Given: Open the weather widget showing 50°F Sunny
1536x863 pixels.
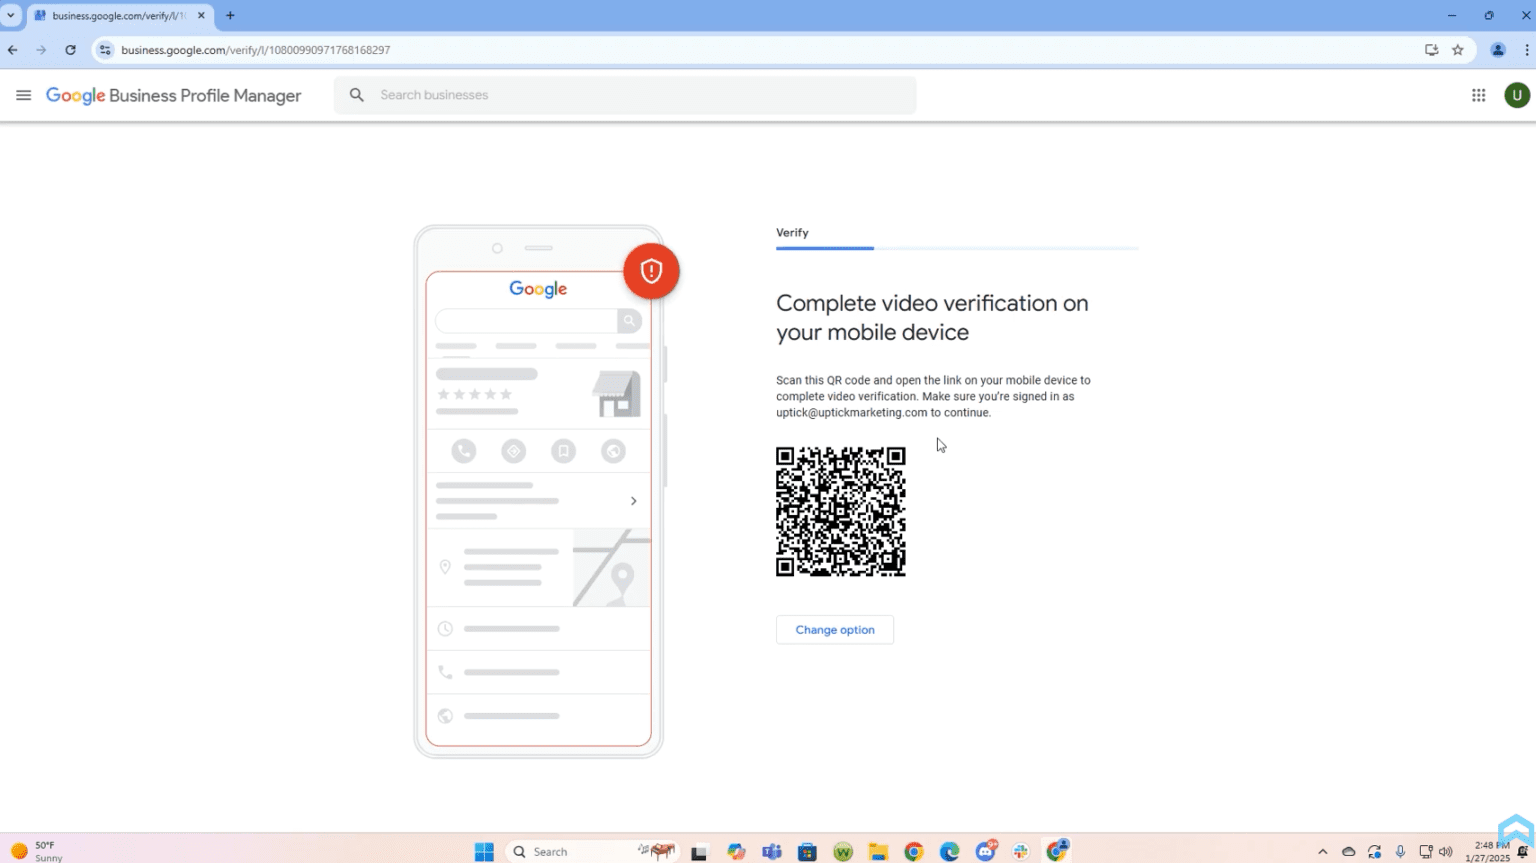Looking at the screenshot, I should [x=37, y=852].
